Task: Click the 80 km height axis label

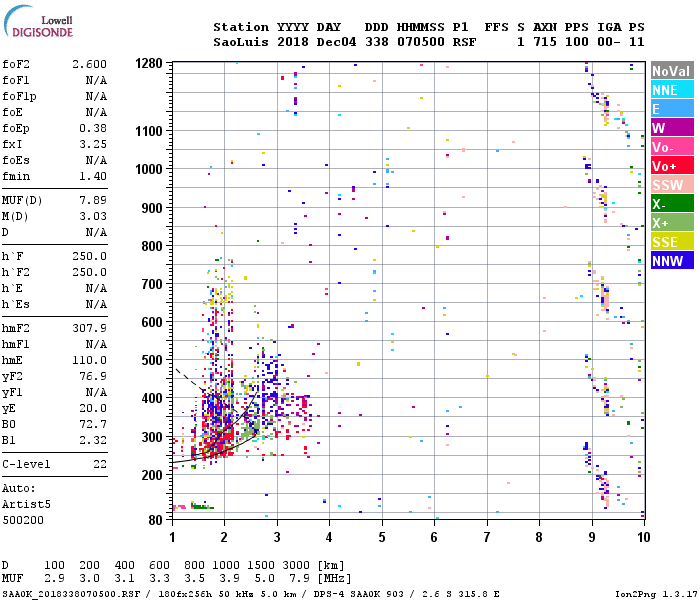Action: 155,520
